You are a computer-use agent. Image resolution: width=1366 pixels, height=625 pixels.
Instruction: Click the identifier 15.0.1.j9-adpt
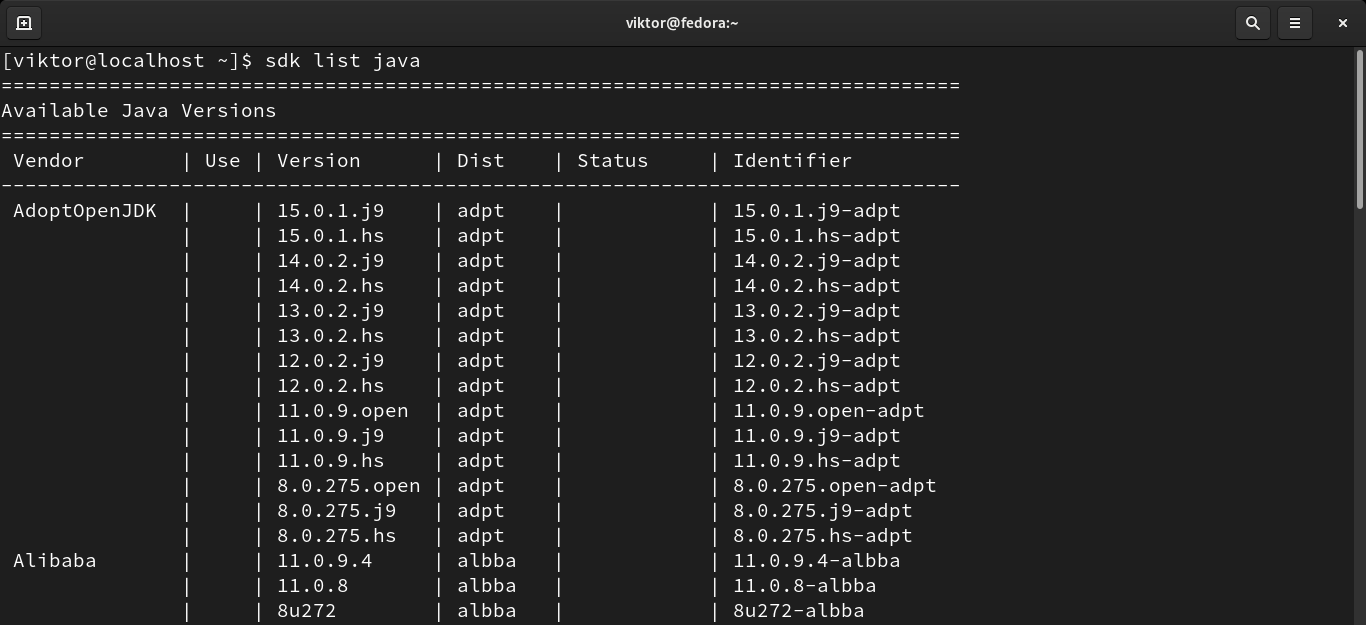point(815,211)
